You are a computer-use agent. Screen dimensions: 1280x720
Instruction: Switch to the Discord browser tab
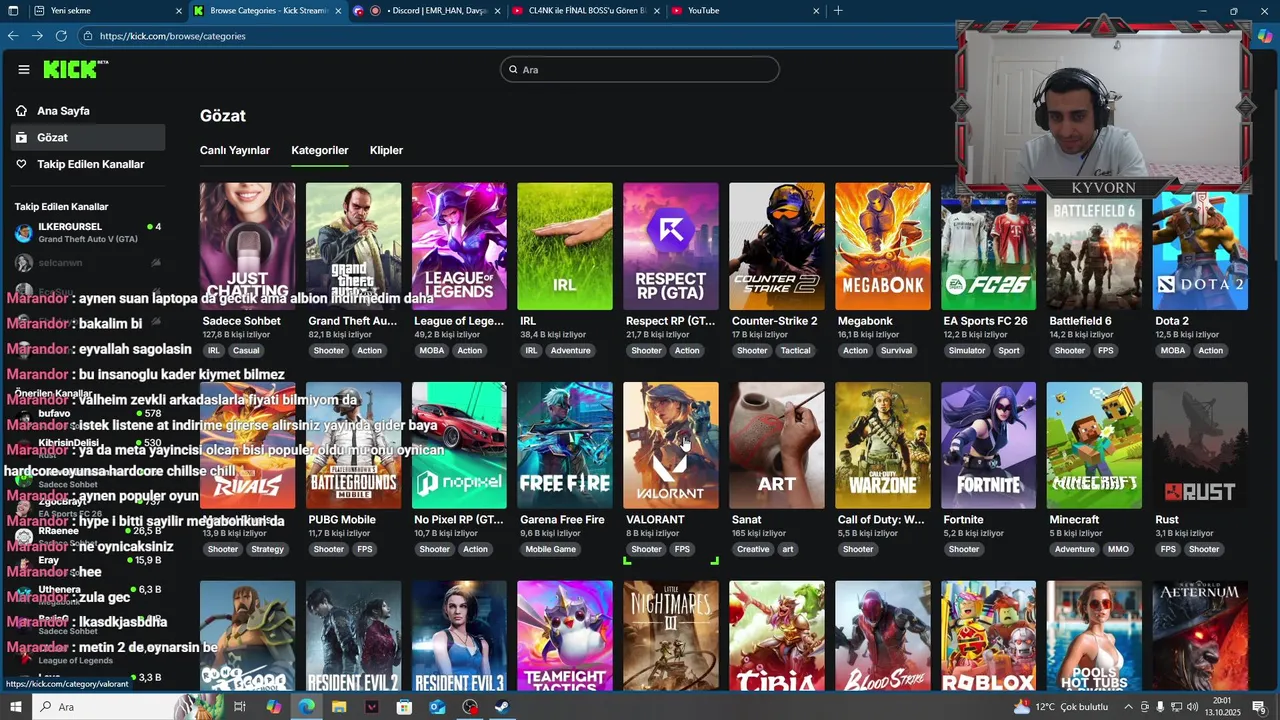428,11
